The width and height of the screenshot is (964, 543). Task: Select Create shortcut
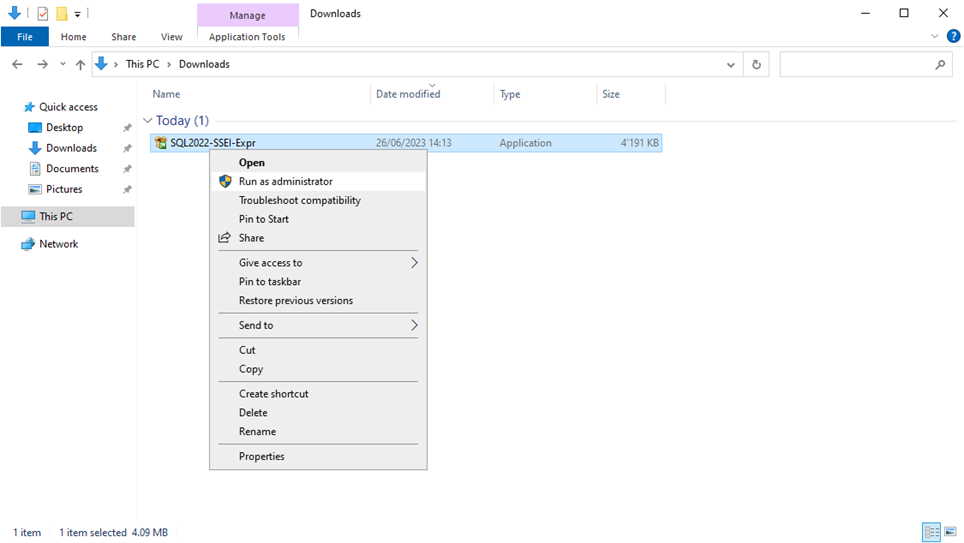point(317,394)
